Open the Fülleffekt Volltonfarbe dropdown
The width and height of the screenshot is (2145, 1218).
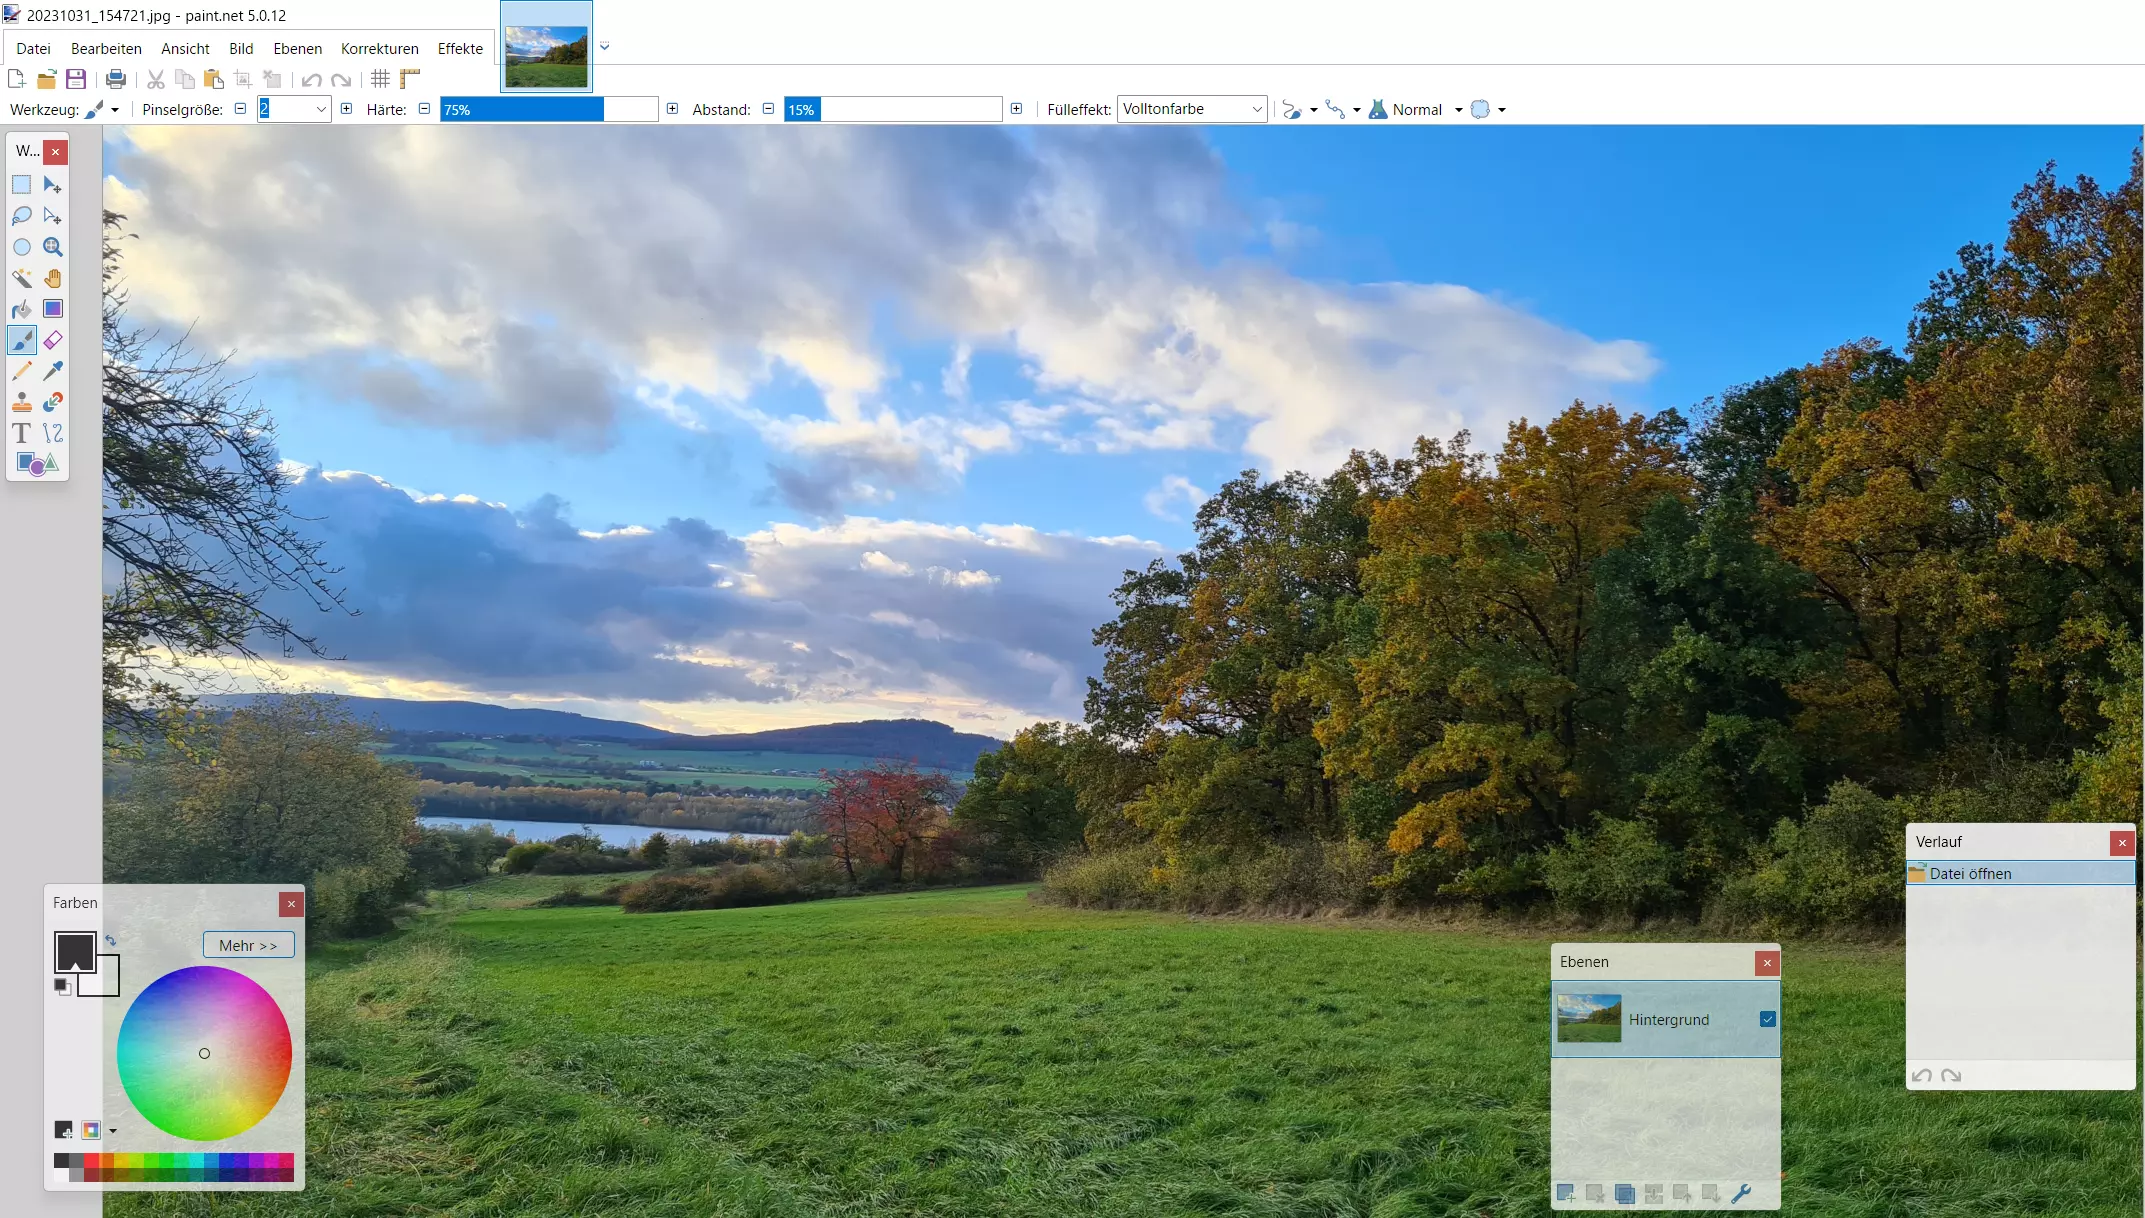pos(1258,109)
